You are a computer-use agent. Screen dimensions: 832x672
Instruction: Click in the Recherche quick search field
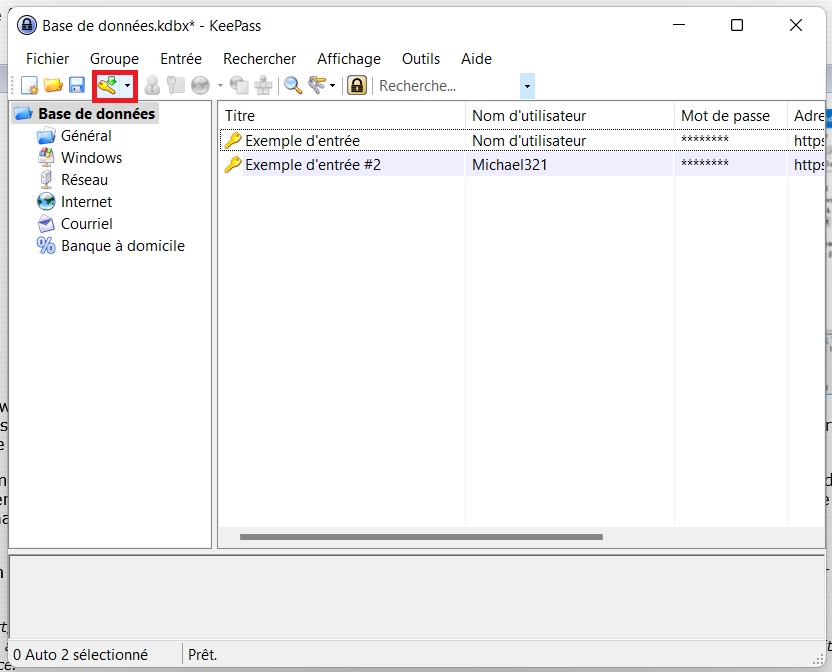(445, 86)
